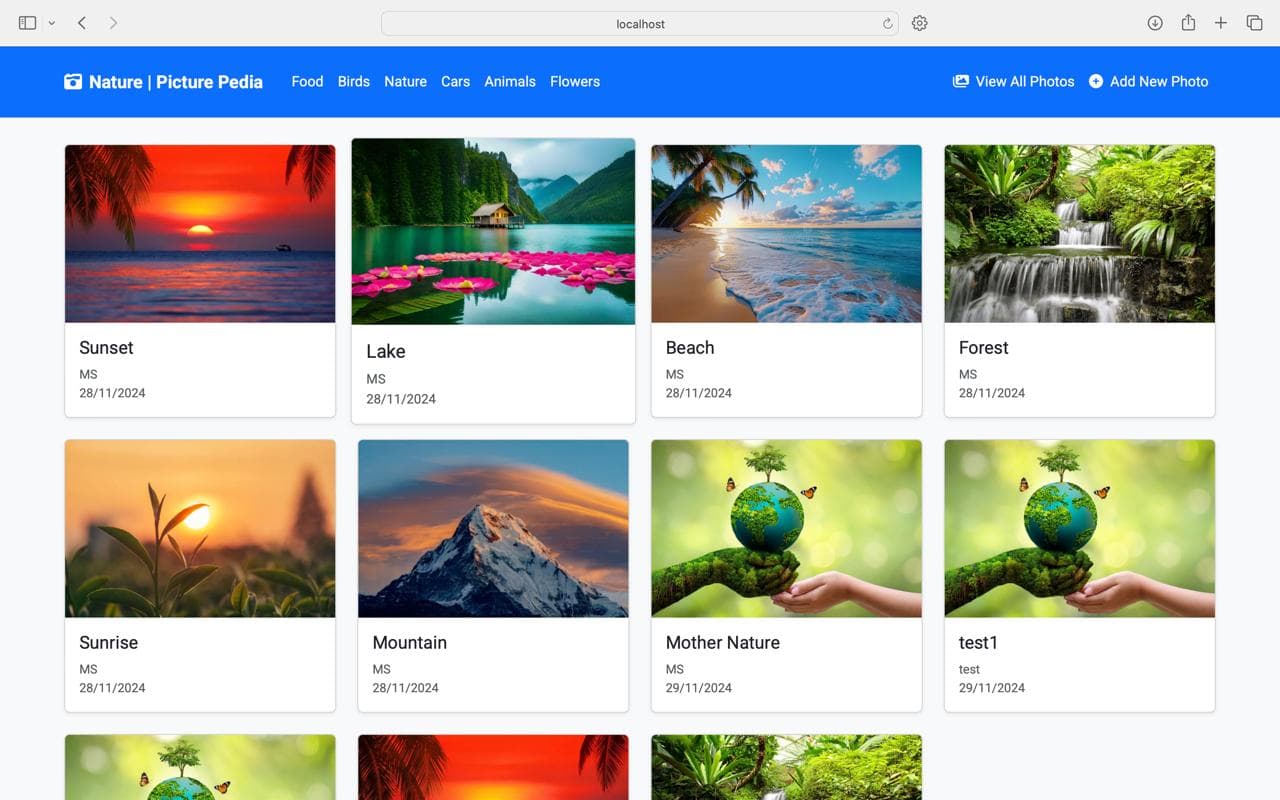Go forward with the browser forward arrow

(113, 23)
